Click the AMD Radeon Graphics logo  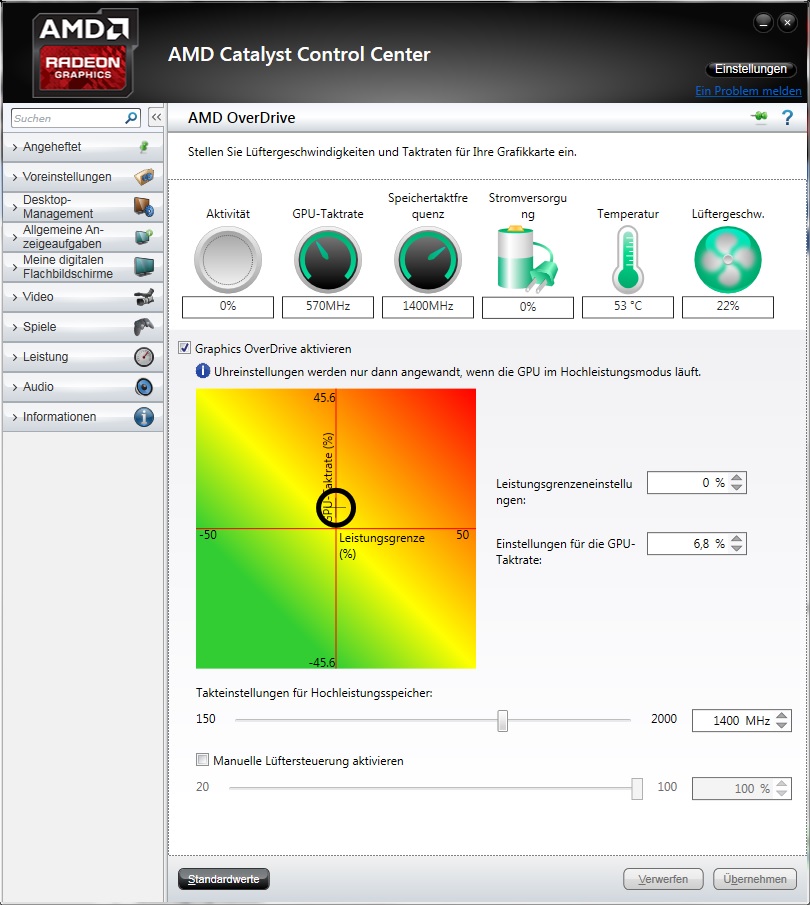(x=84, y=53)
